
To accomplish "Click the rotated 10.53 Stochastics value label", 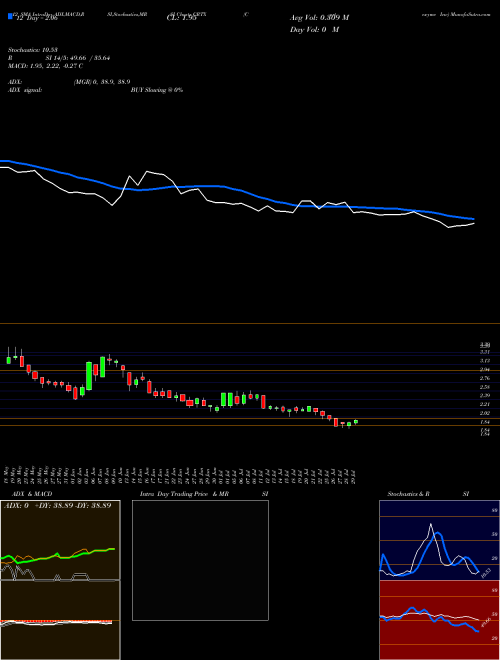I will [x=486, y=573].
